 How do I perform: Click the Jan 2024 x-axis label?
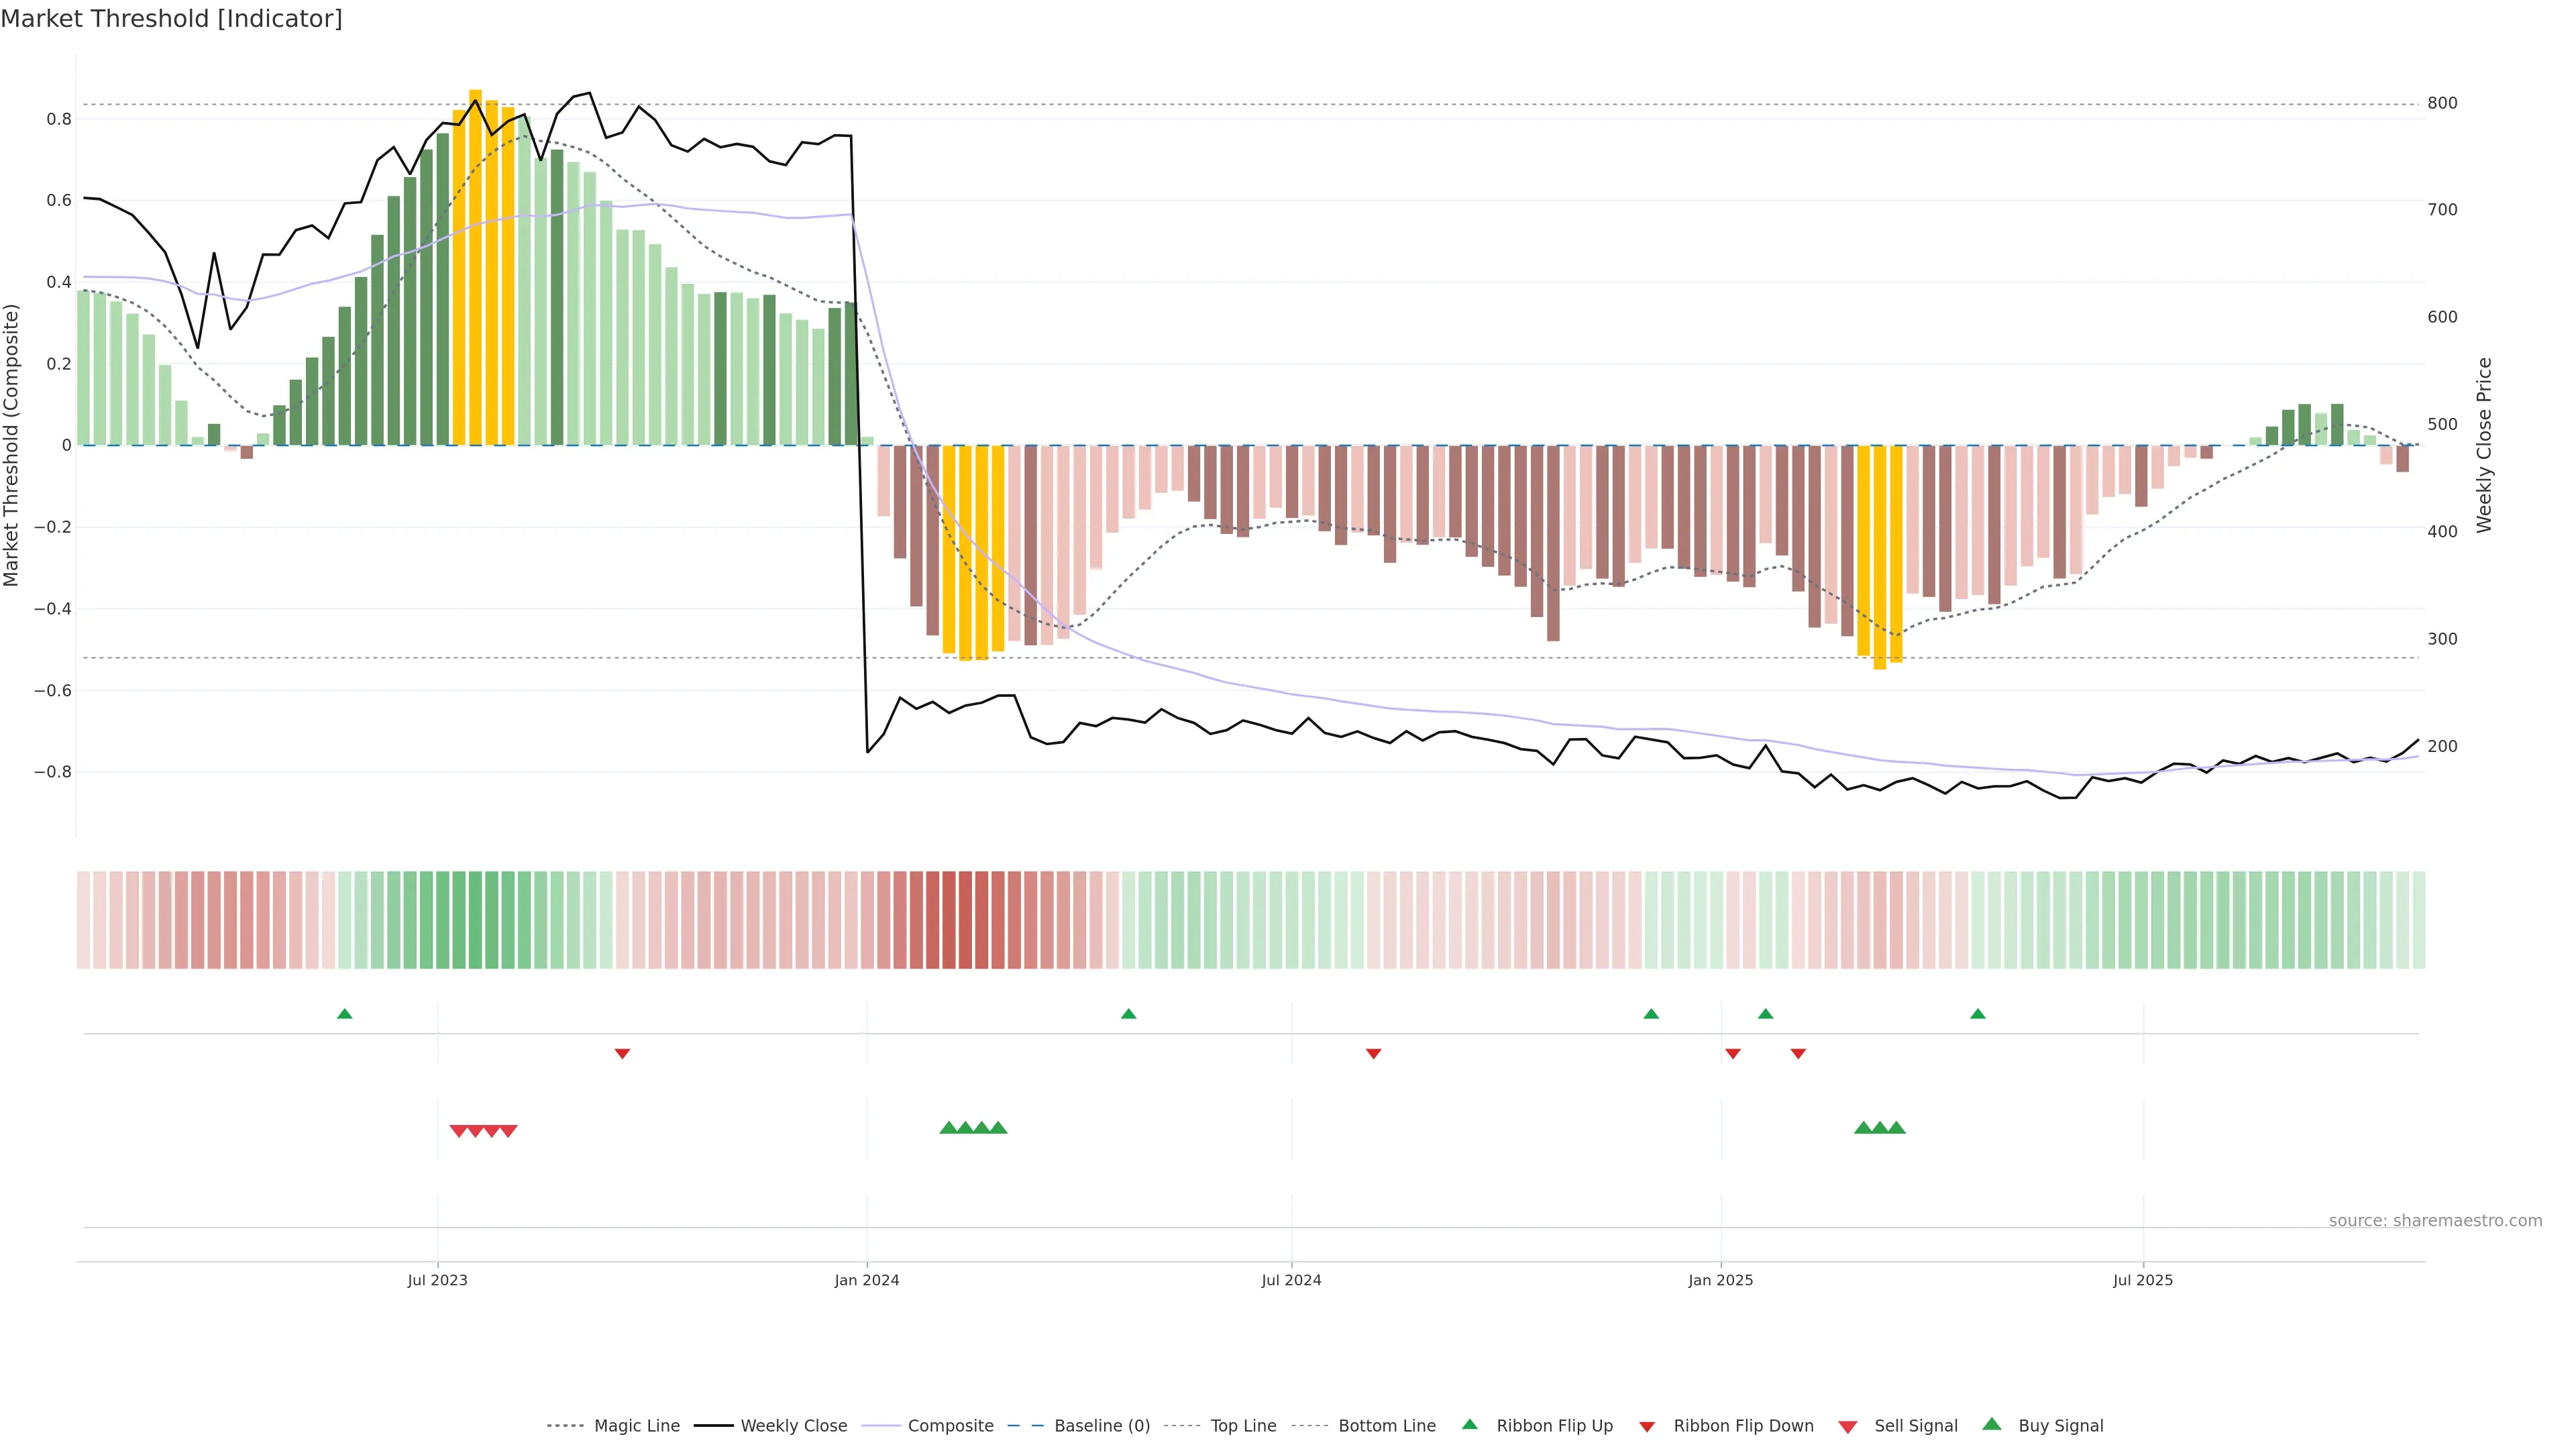[867, 1280]
